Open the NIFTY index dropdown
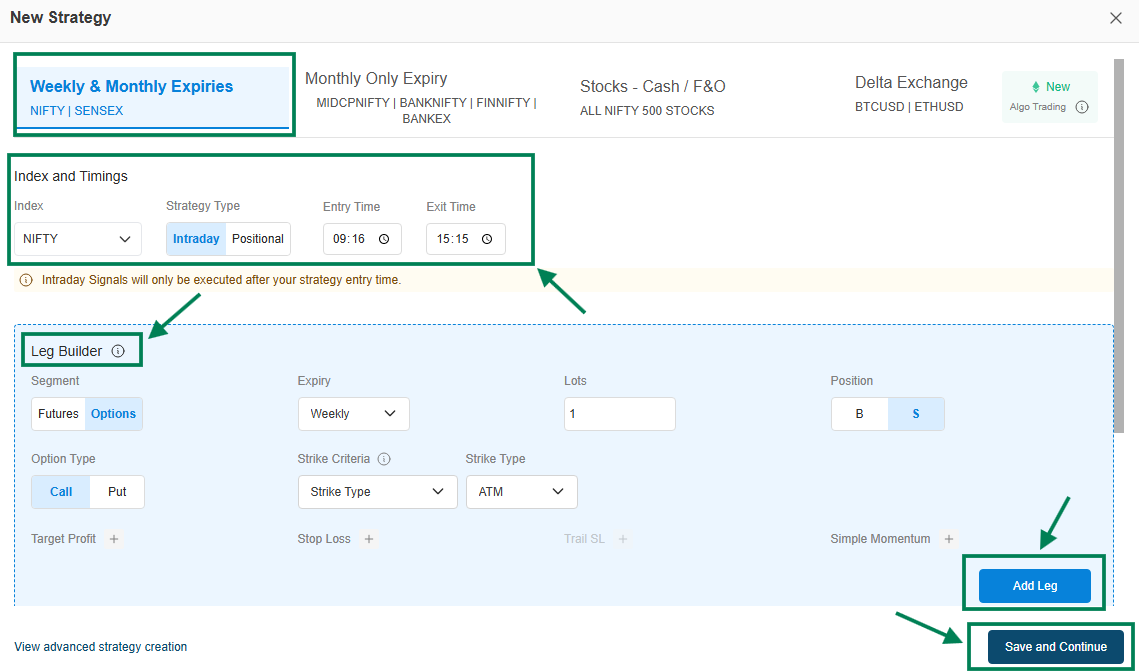 pos(78,239)
